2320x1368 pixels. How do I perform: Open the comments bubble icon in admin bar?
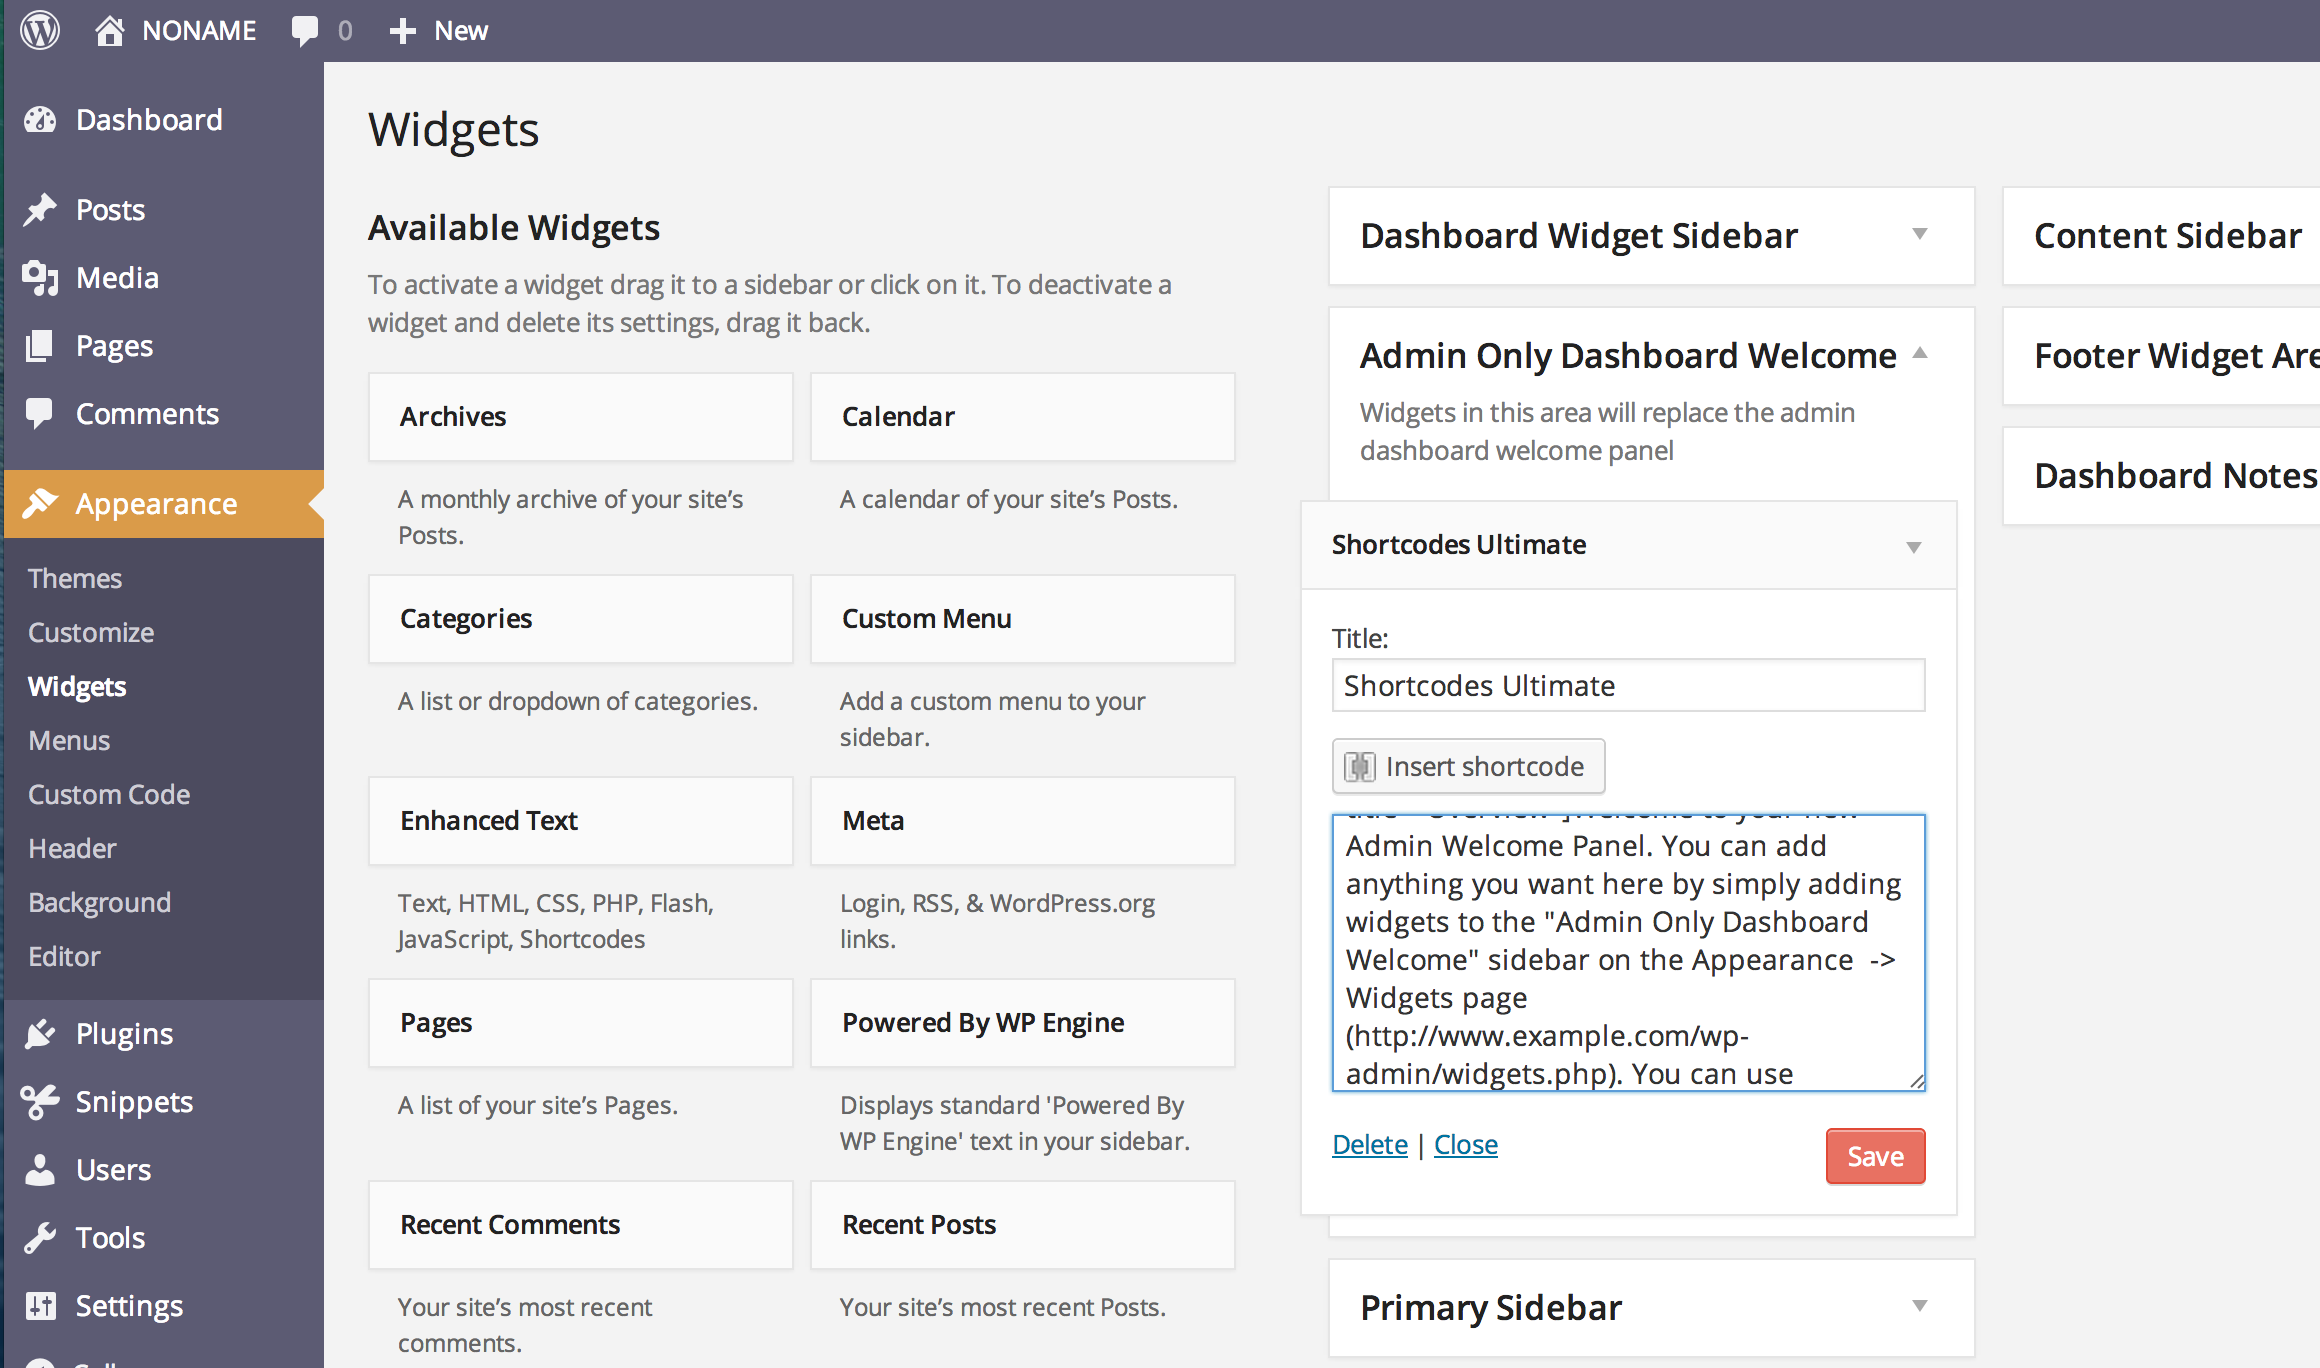coord(305,30)
